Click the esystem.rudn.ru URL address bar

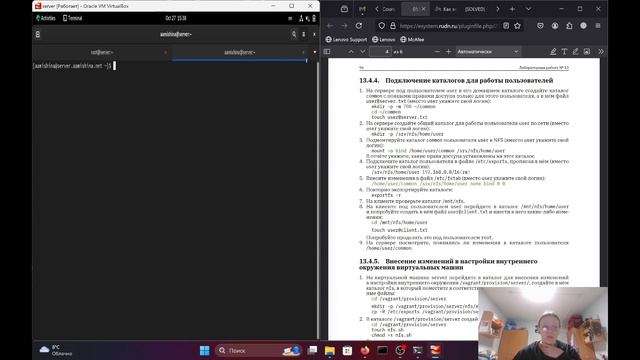[448, 26]
